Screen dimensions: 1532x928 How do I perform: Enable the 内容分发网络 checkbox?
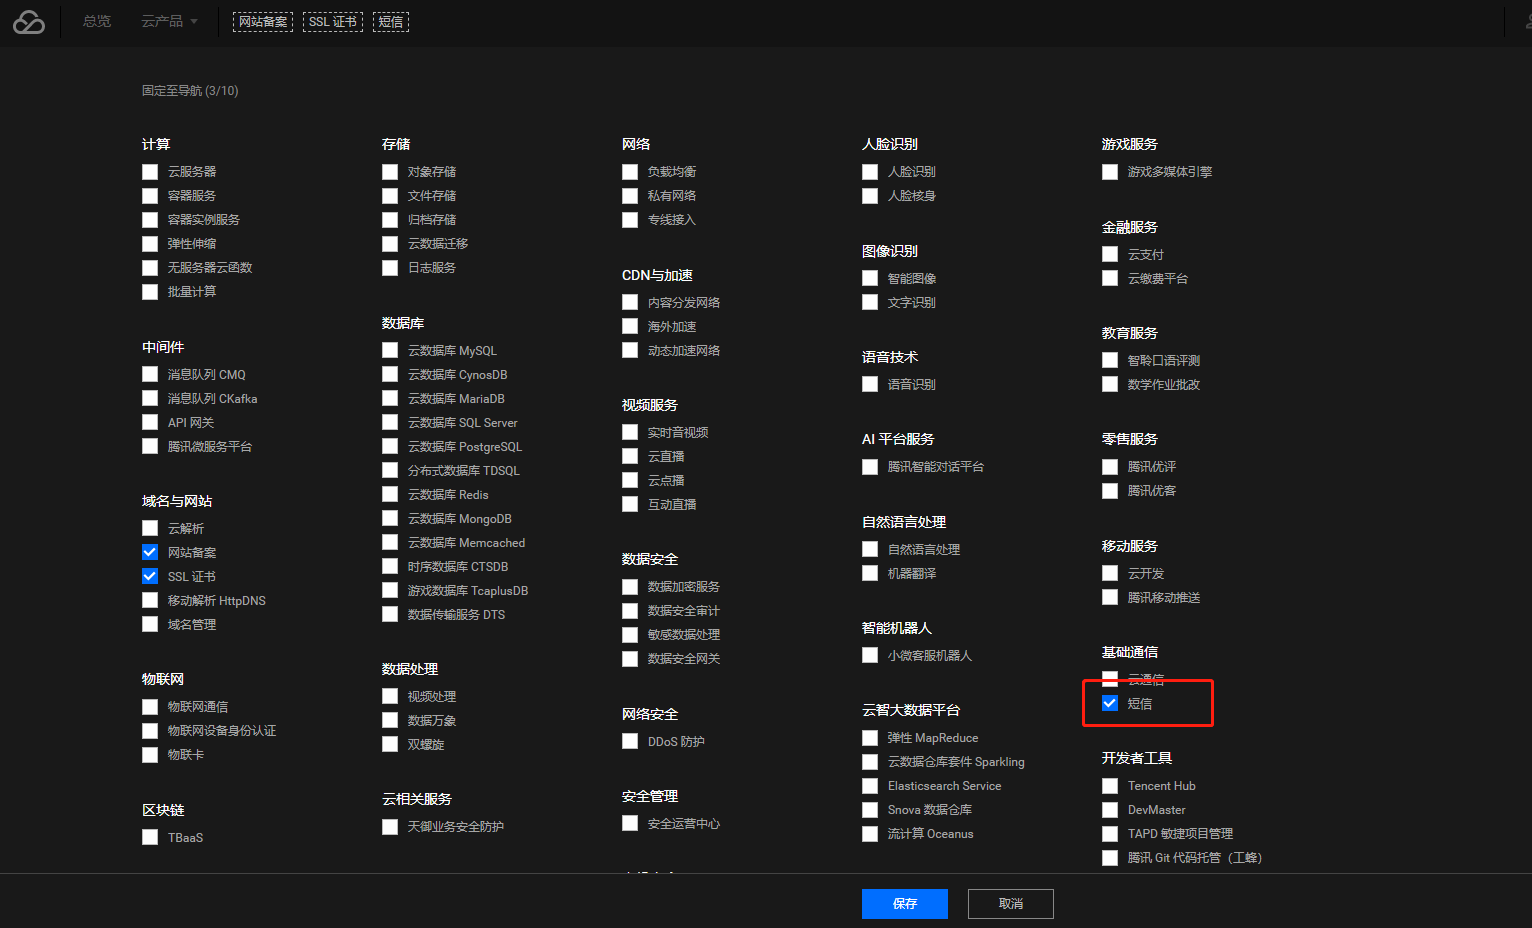click(x=630, y=302)
